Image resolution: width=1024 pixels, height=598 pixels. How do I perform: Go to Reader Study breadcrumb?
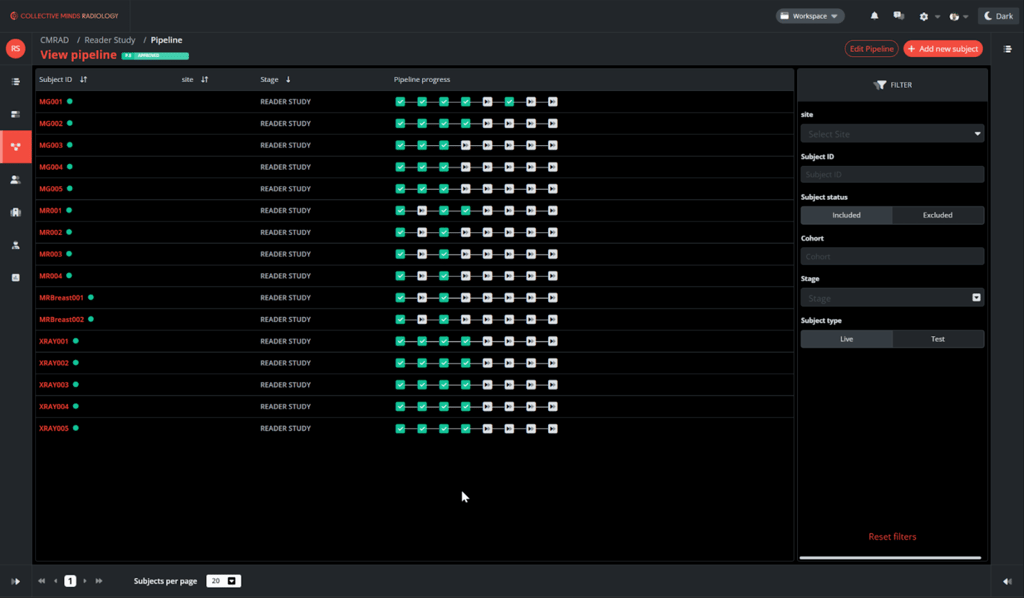pyautogui.click(x=110, y=40)
